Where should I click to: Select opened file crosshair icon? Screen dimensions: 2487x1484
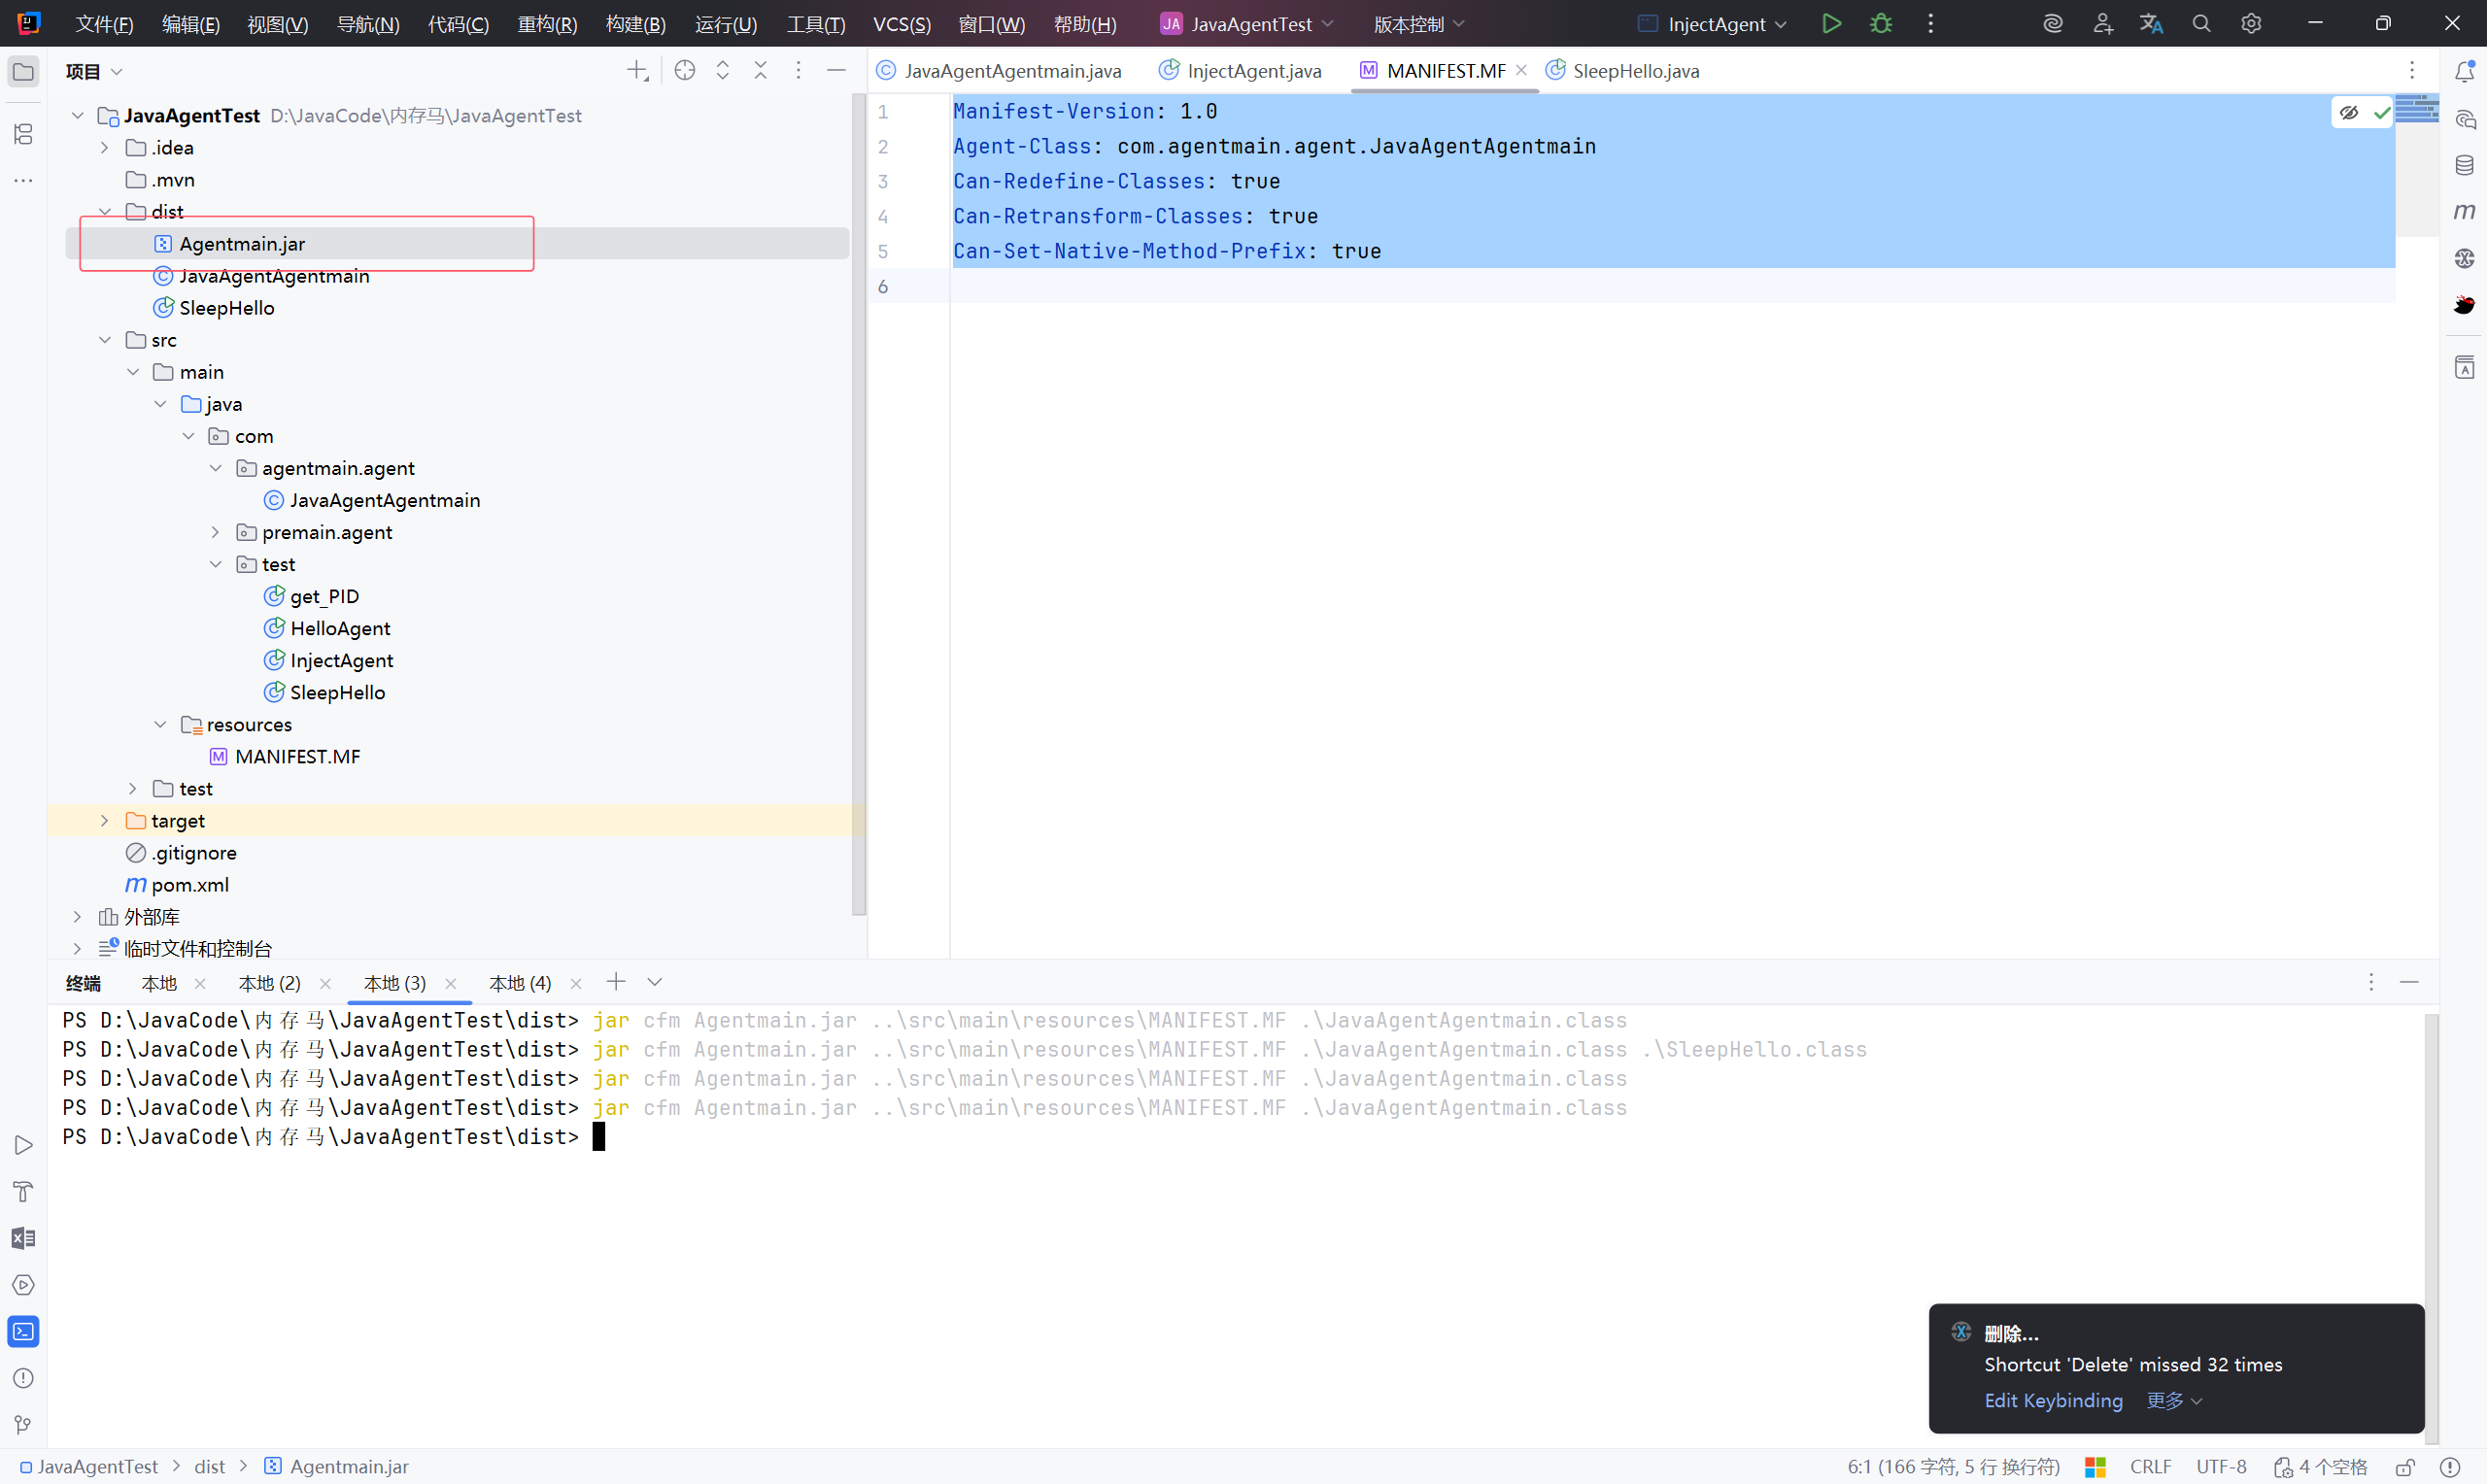pyautogui.click(x=685, y=71)
